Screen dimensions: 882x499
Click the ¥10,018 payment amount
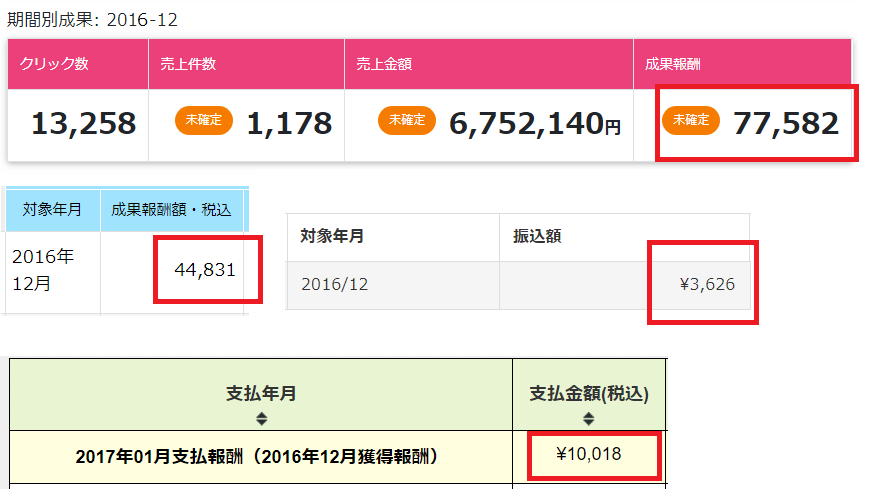589,455
